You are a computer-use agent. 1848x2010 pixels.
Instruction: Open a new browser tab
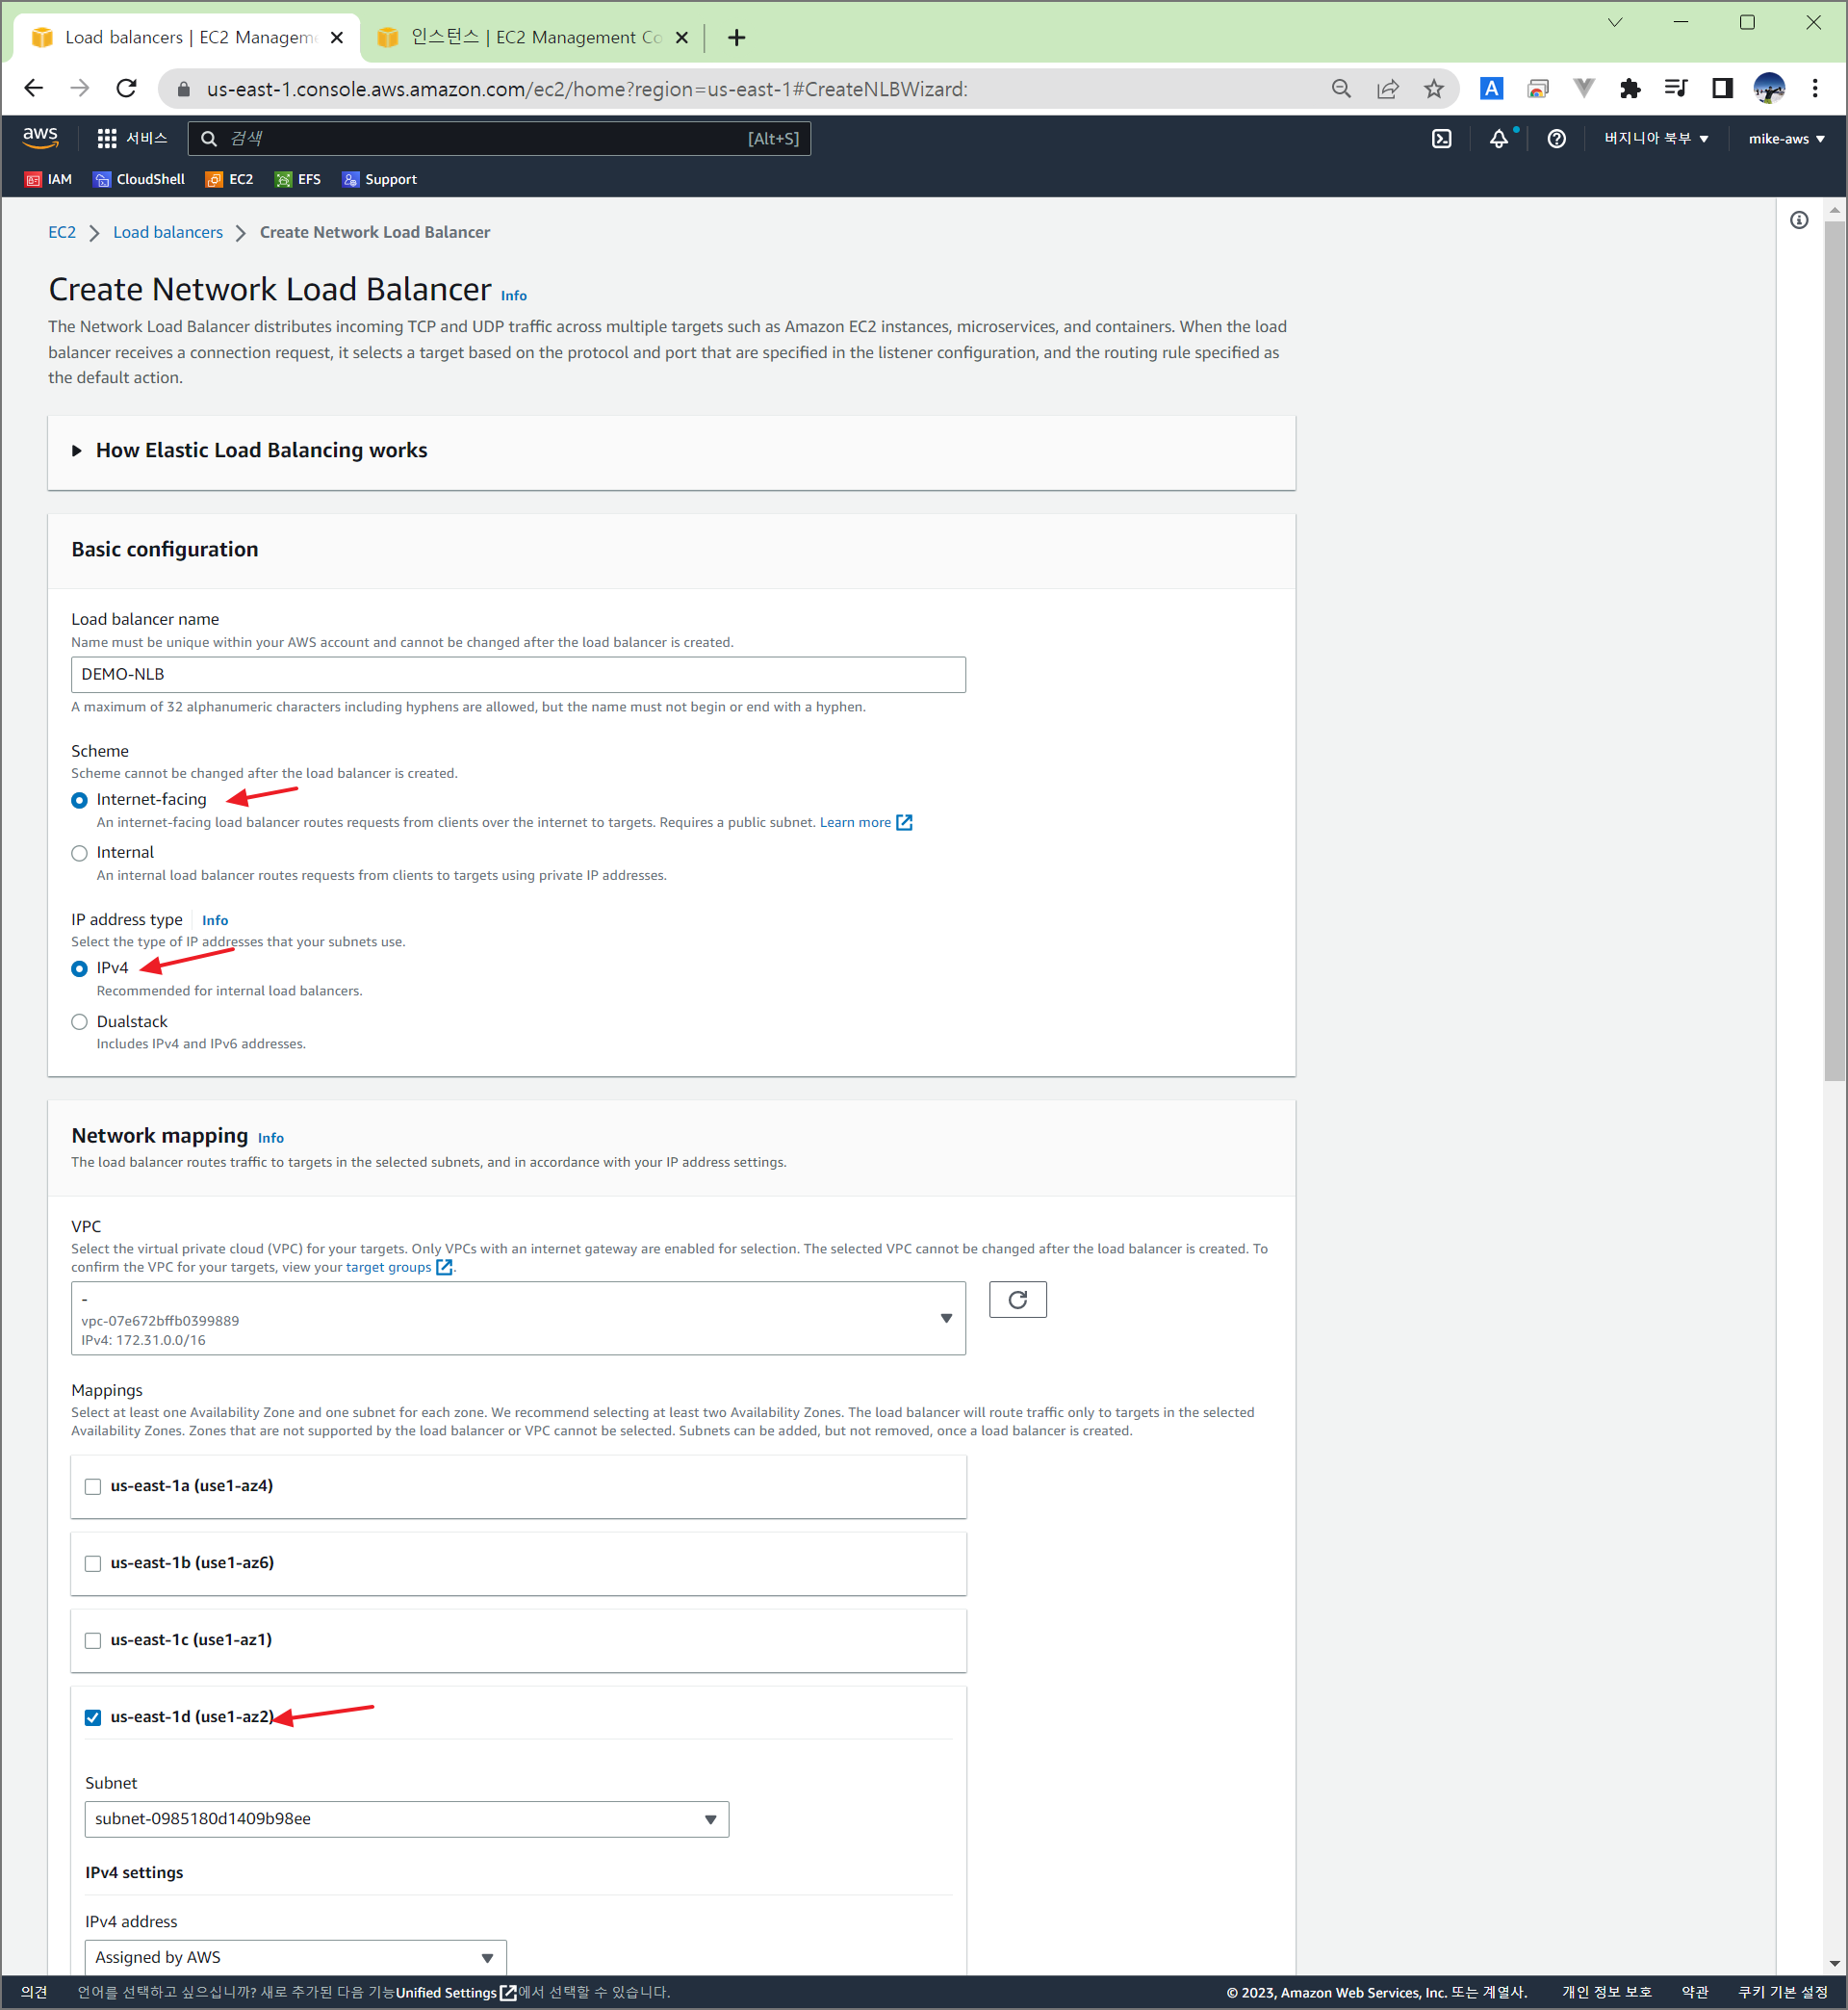(x=736, y=38)
